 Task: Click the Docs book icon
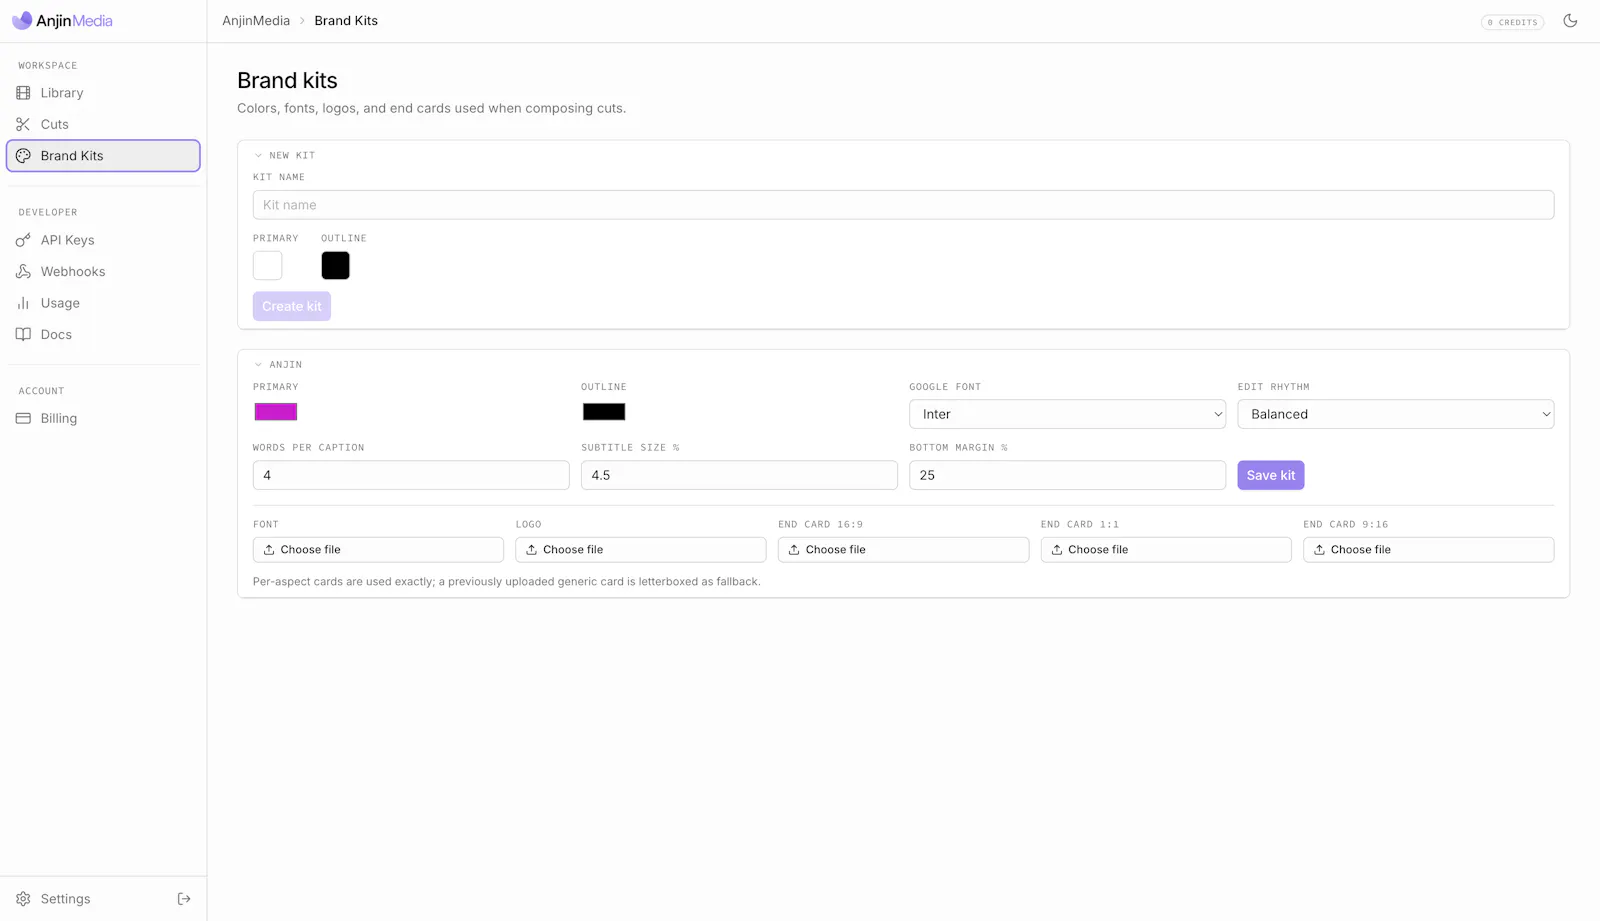(x=23, y=335)
